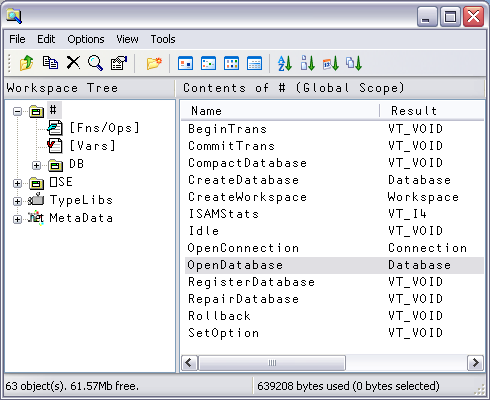Viewport: 490px width, 400px height.
Task: Switch to details view toolbar button
Action: [254, 63]
